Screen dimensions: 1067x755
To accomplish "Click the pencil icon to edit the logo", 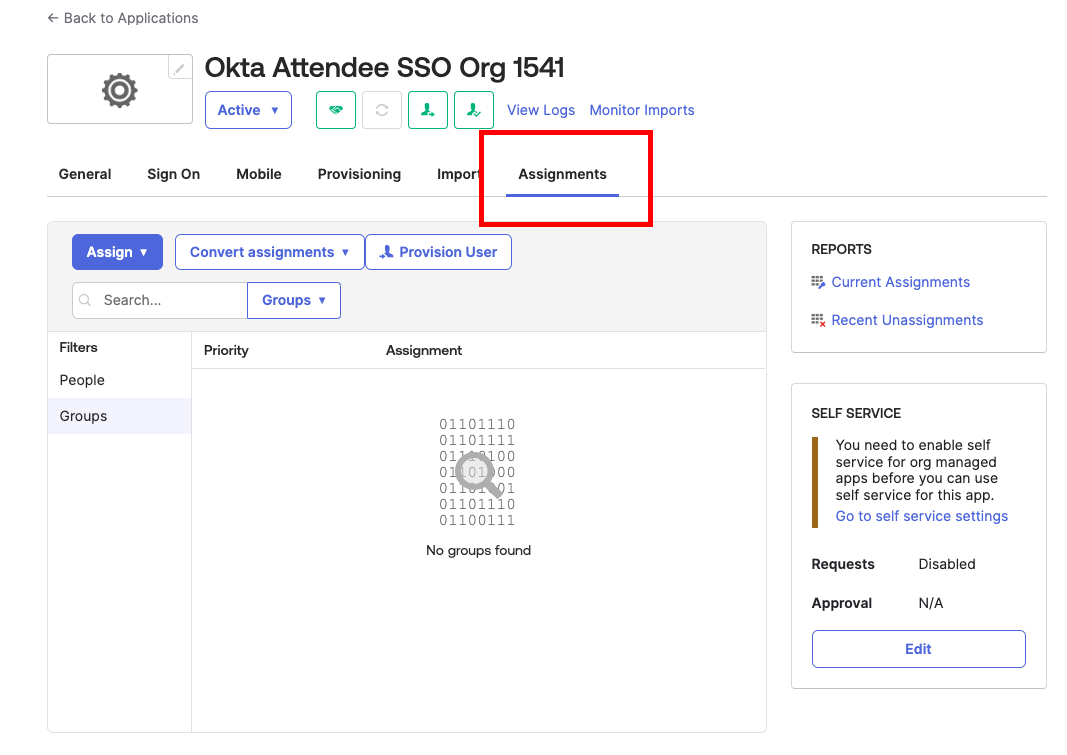I will (x=180, y=68).
